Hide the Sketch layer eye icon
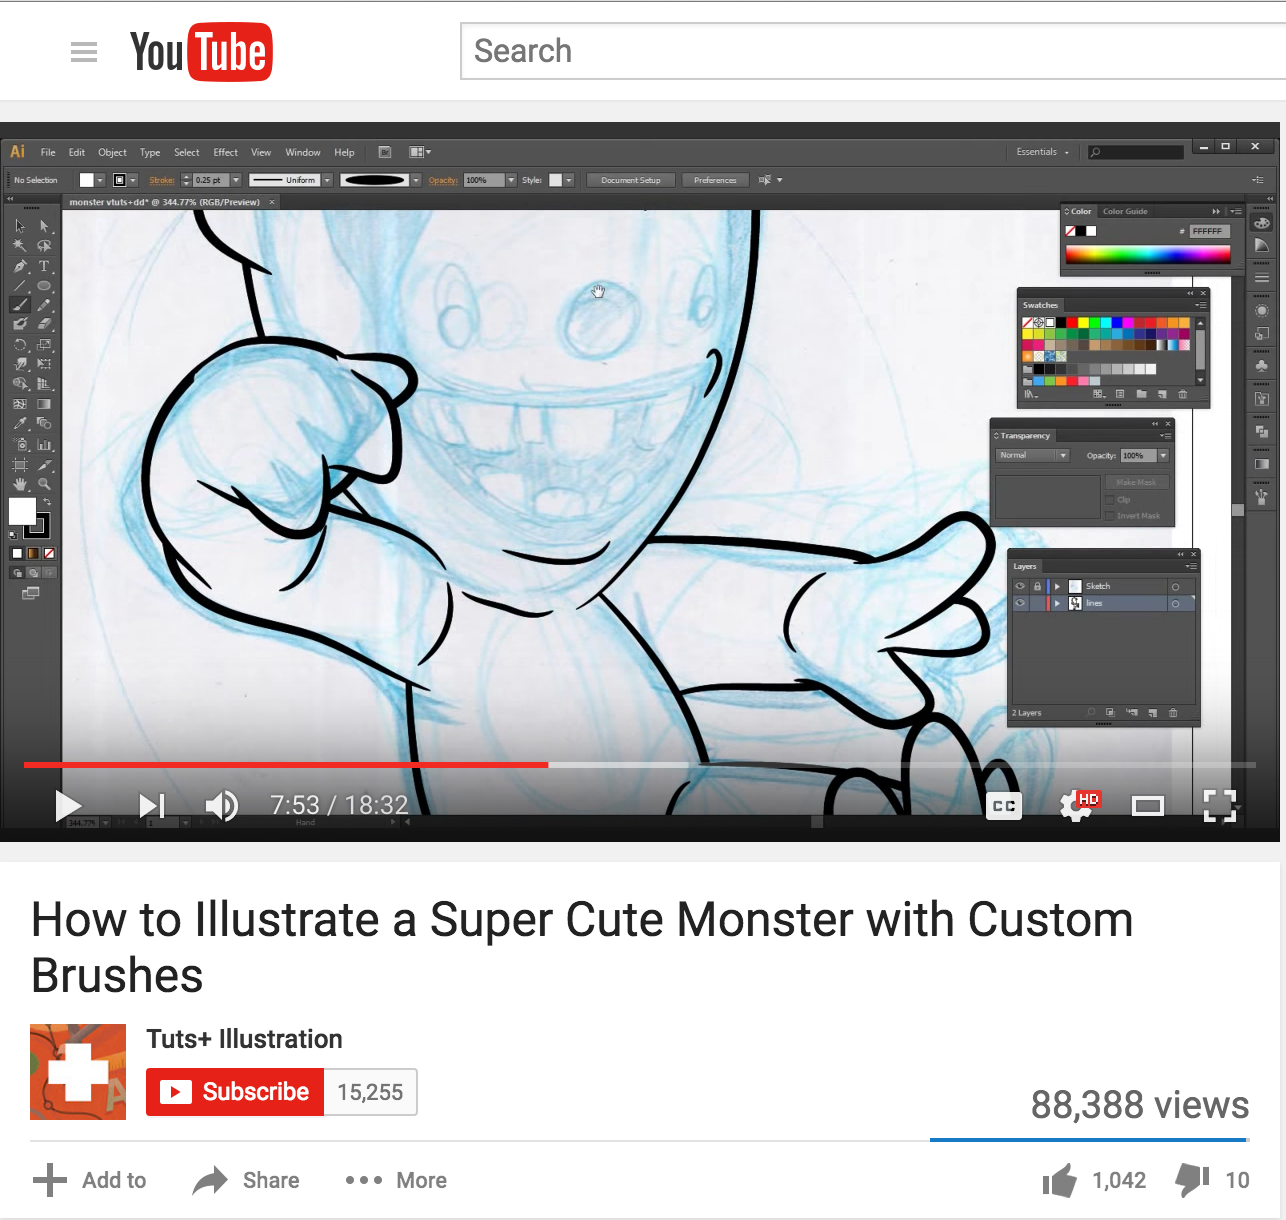 (1020, 586)
